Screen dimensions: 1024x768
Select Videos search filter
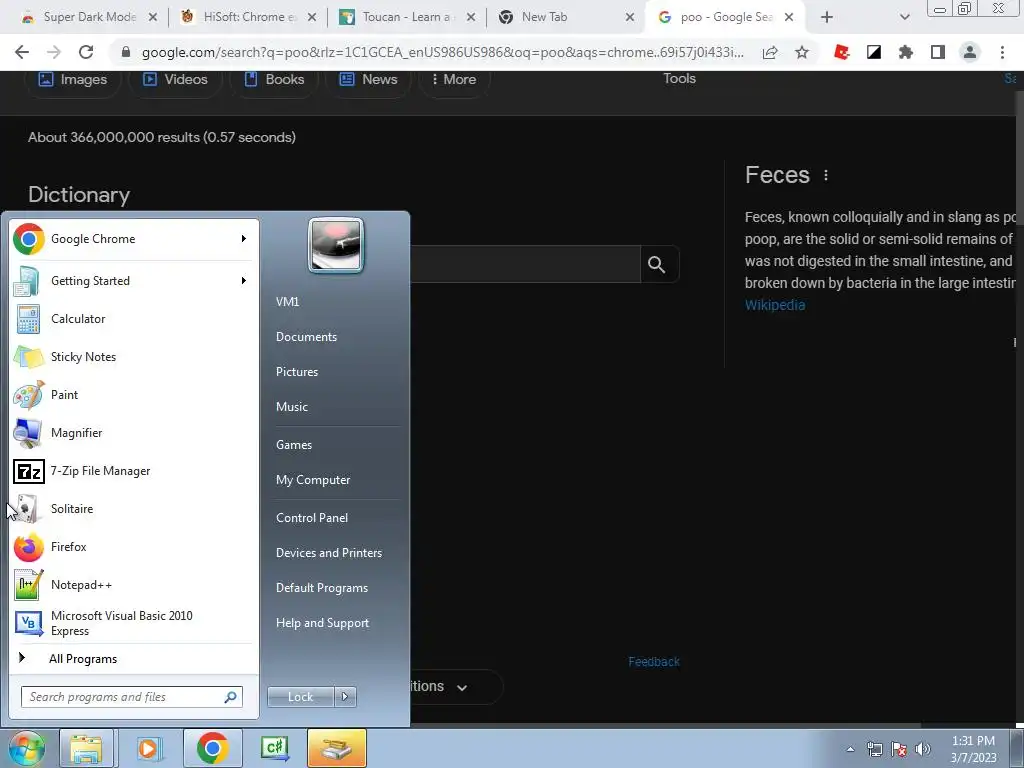(x=175, y=79)
